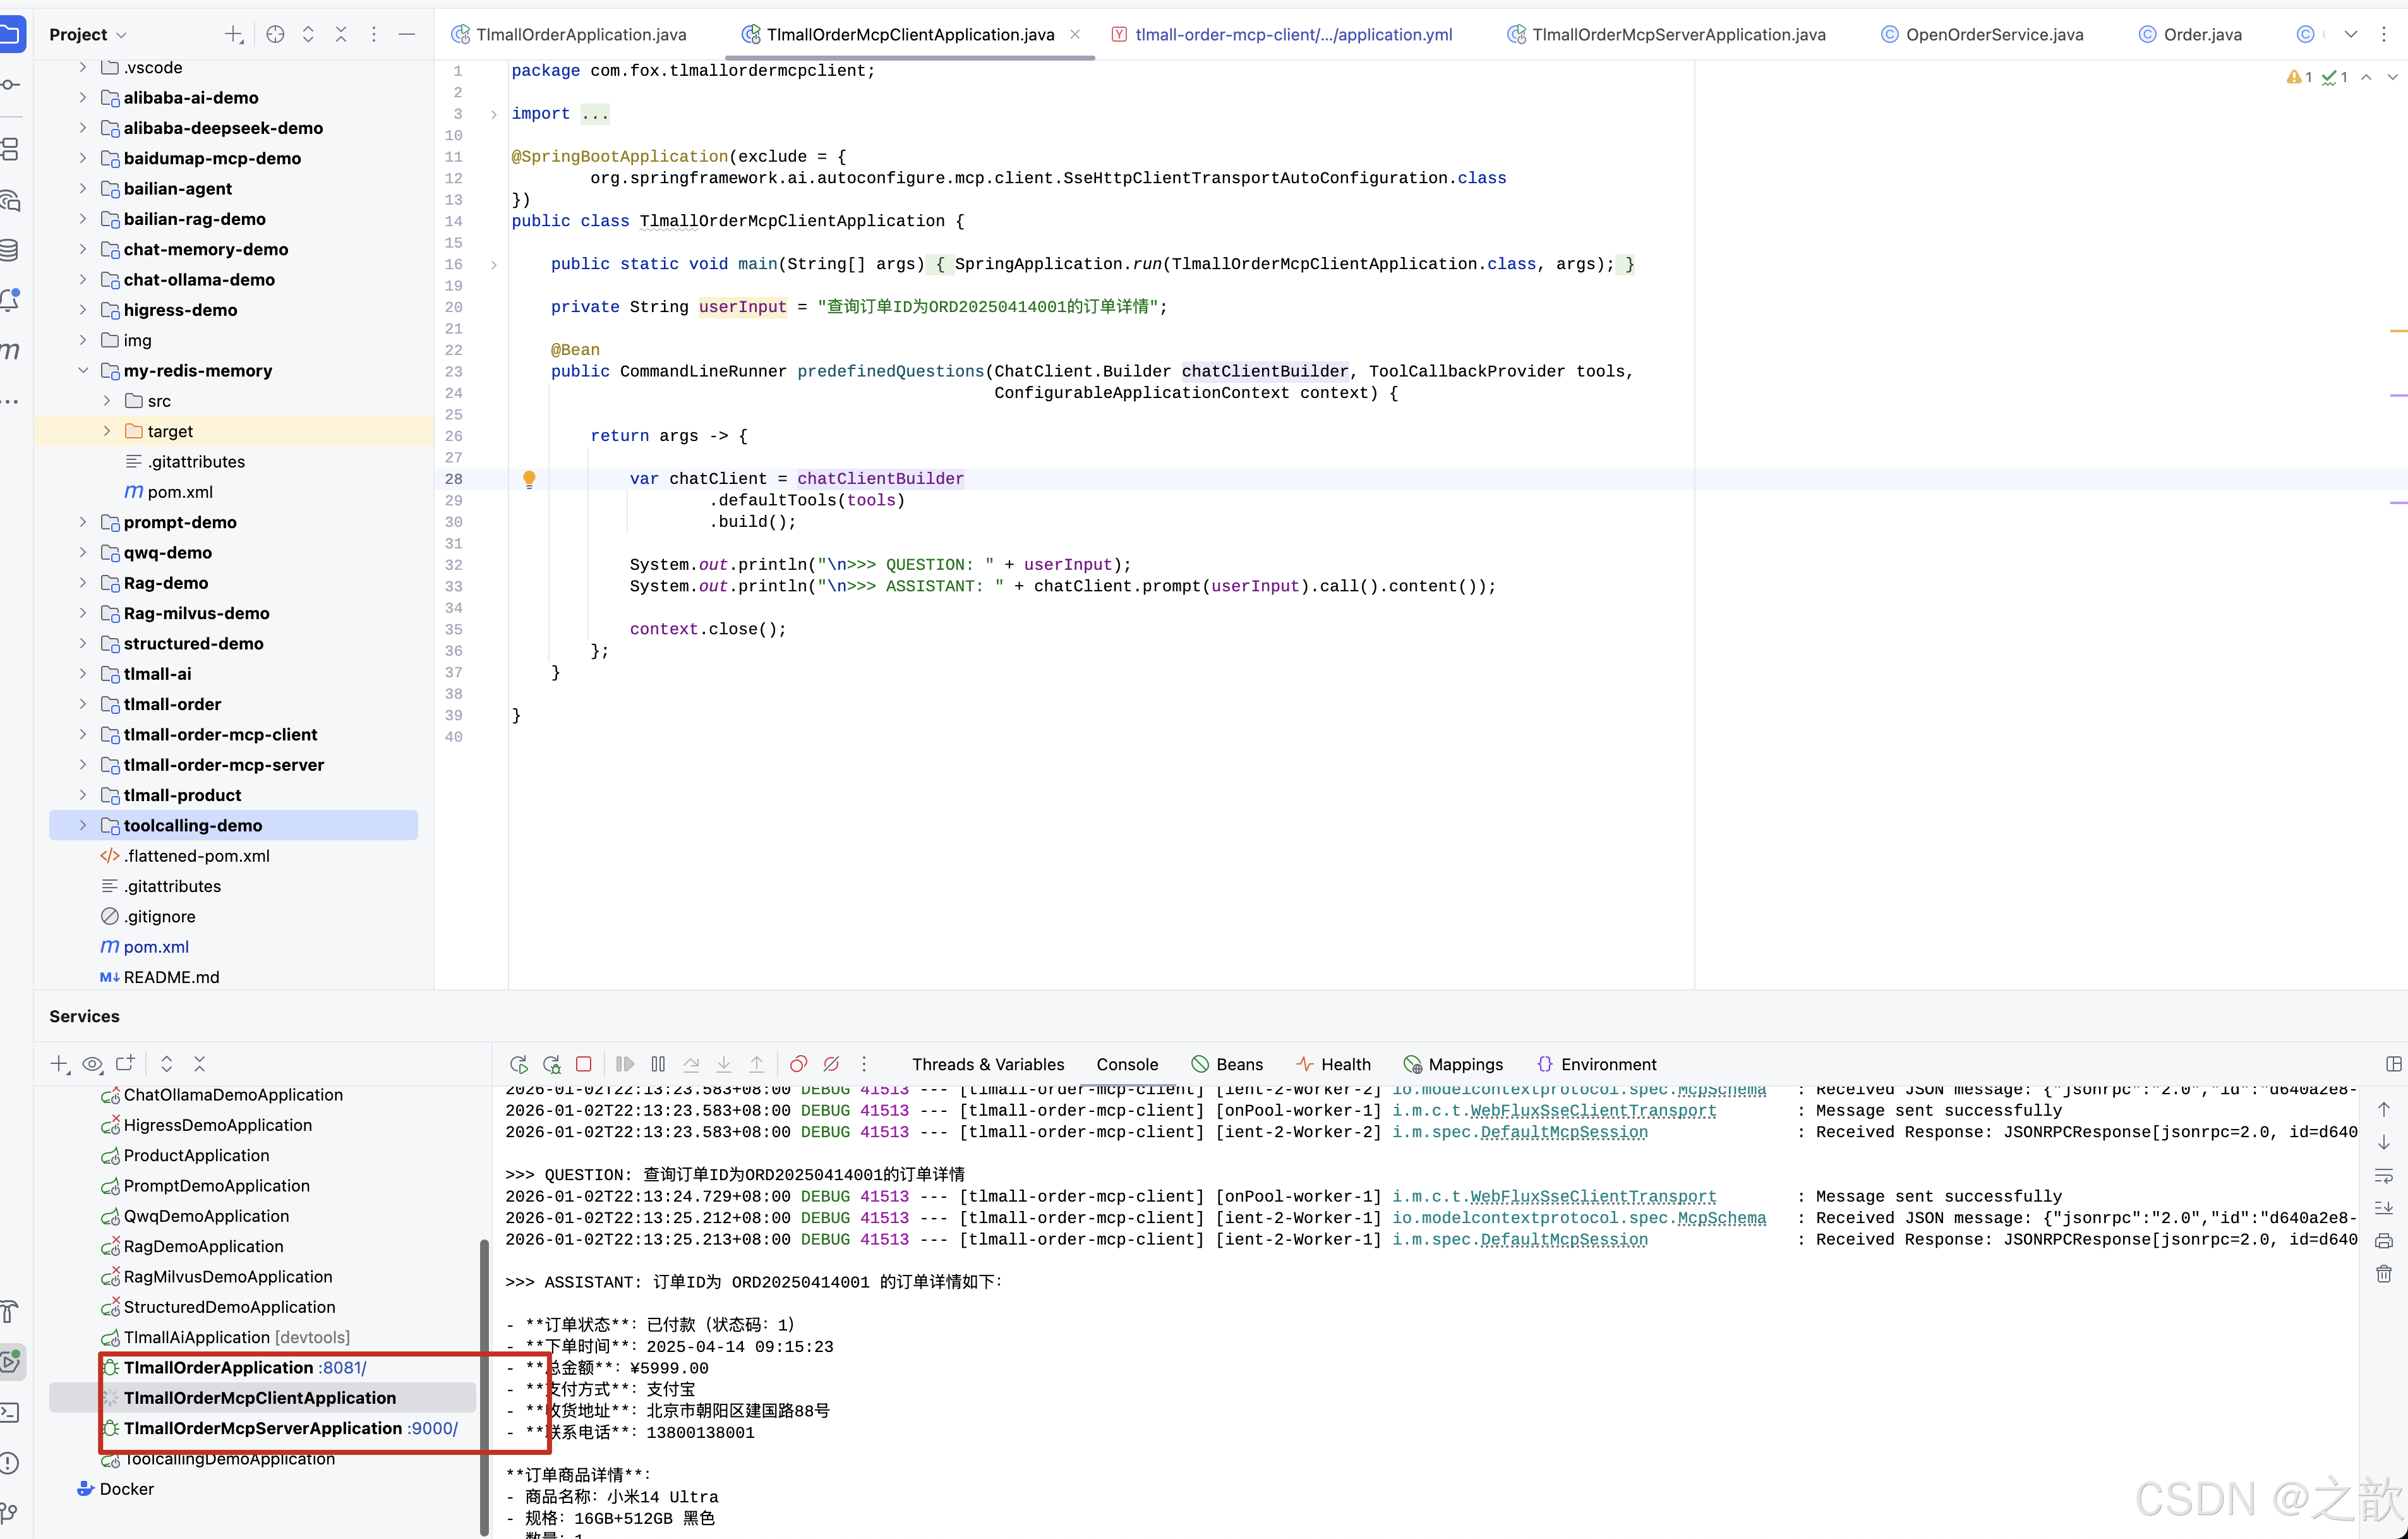Expand the tlmall-order-mcp-client folder
The image size is (2408, 1539).
pos(83,735)
